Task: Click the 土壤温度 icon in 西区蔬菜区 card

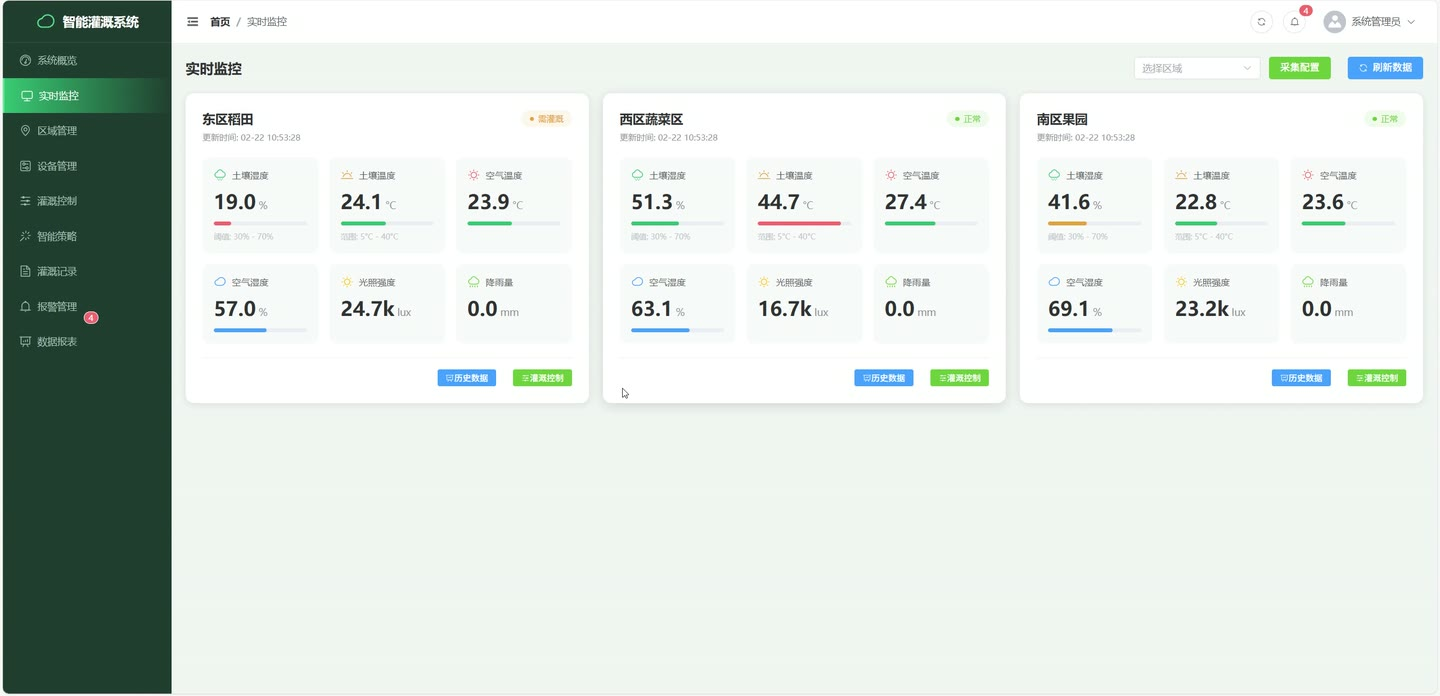Action: (764, 175)
